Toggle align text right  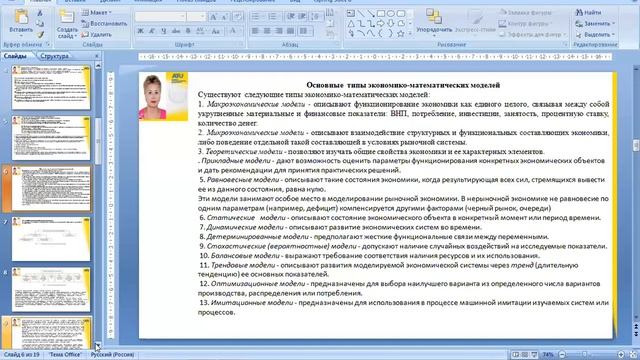coord(279,31)
